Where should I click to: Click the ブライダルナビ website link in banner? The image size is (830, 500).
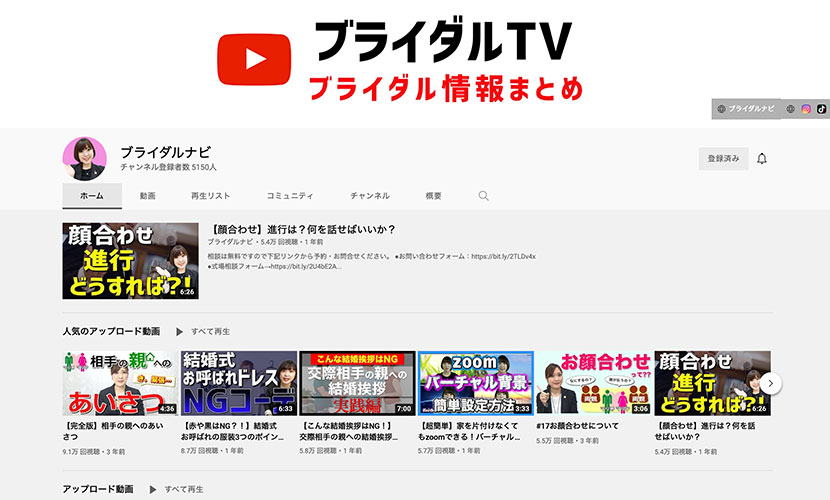coord(746,109)
